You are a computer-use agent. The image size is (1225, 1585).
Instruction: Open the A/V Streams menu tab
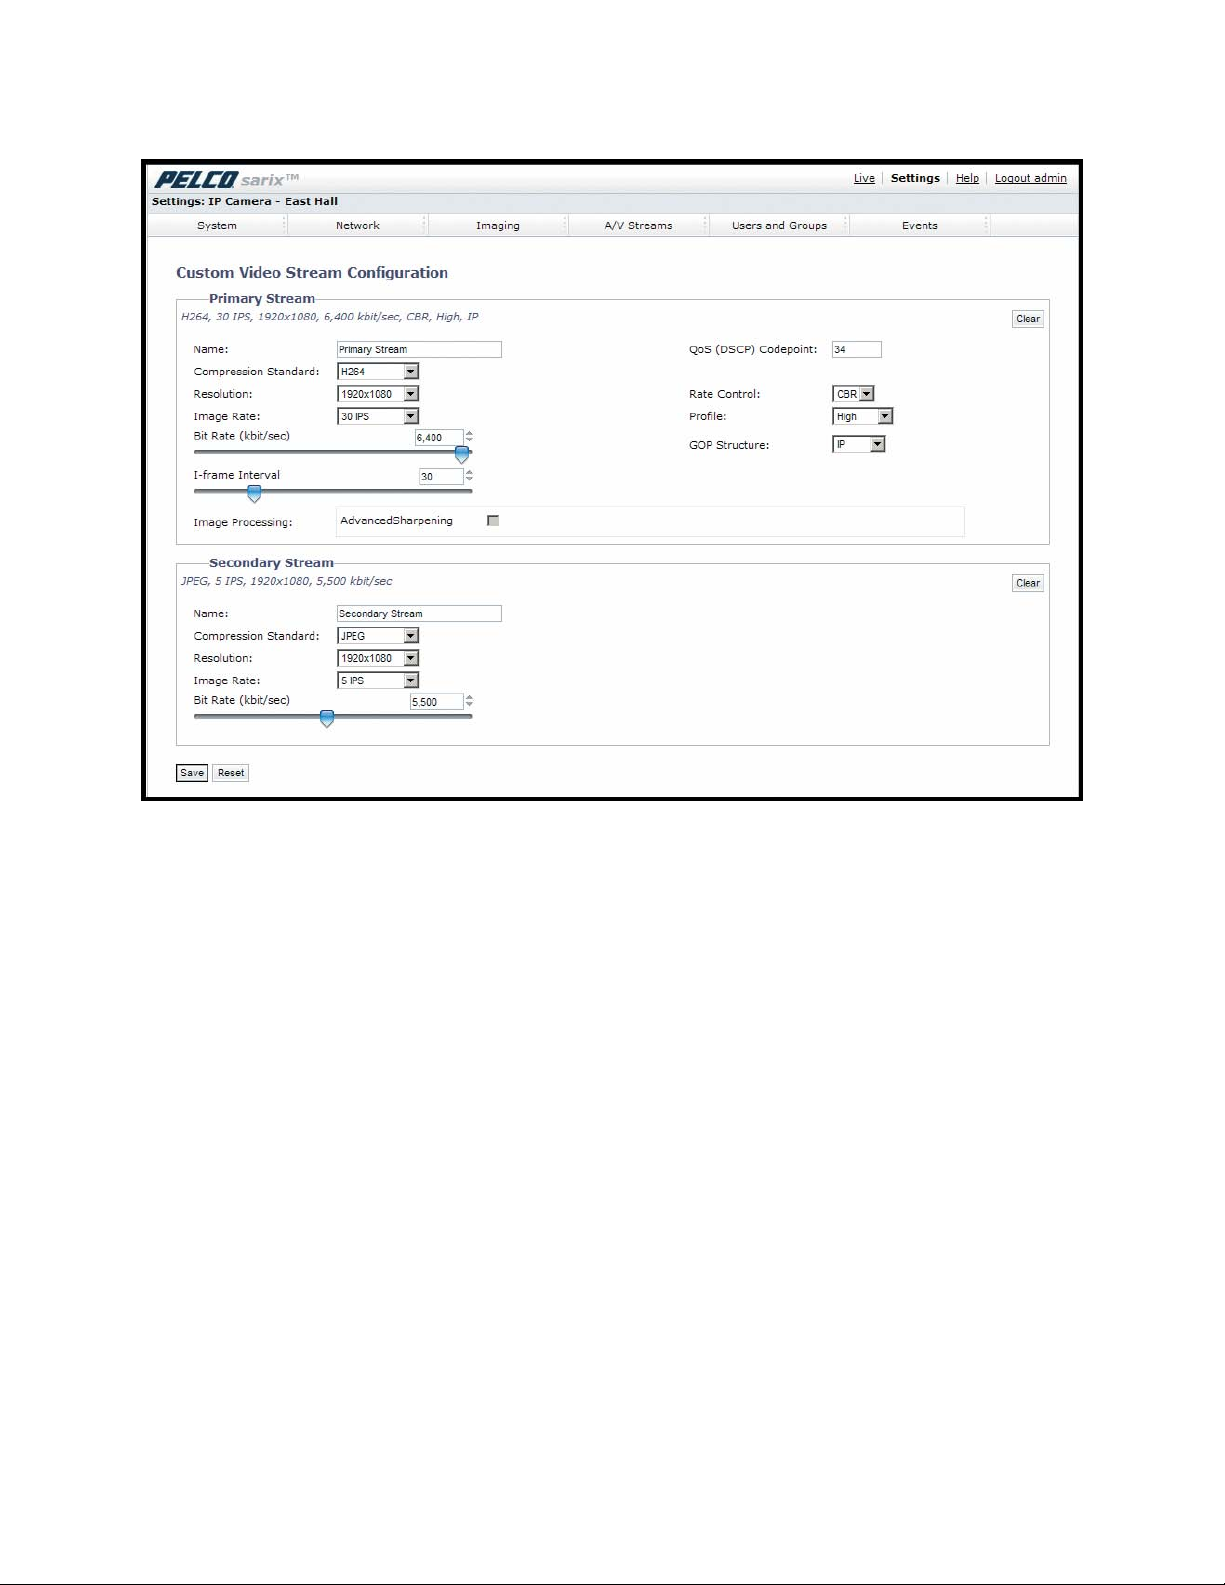pos(638,226)
